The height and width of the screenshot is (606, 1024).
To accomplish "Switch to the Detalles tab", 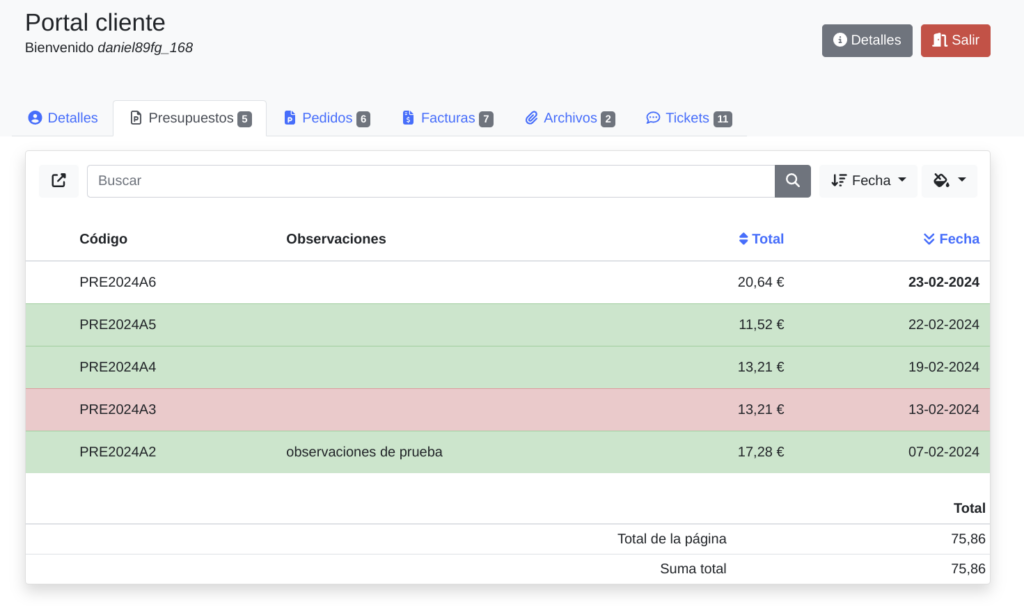I will coord(63,118).
